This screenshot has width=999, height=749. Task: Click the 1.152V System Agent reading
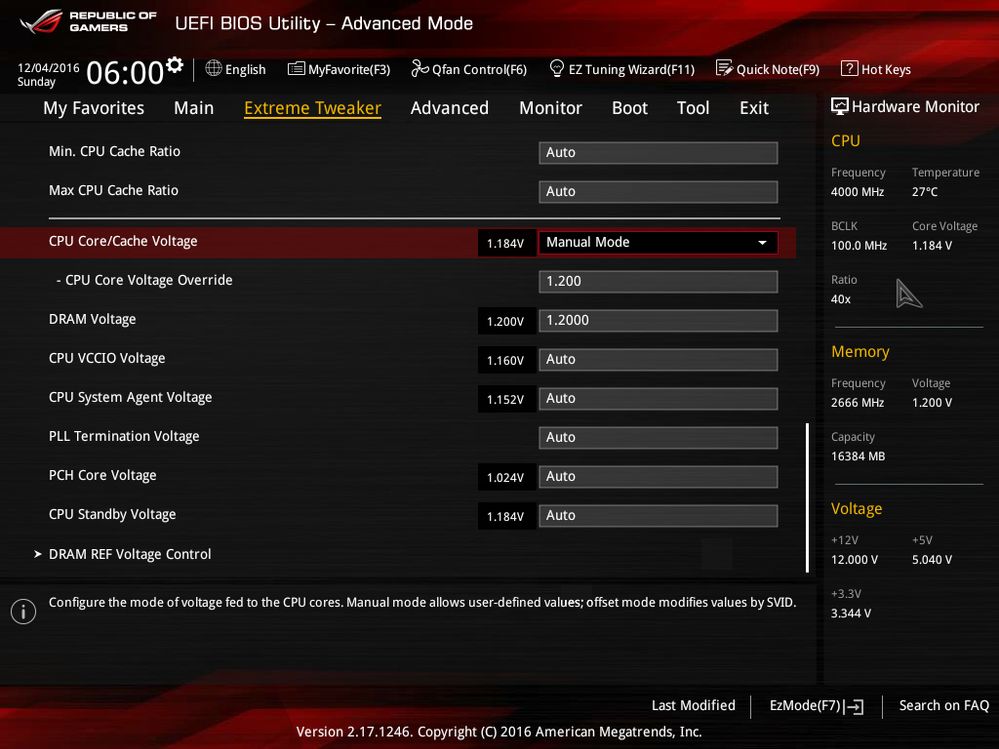click(506, 399)
